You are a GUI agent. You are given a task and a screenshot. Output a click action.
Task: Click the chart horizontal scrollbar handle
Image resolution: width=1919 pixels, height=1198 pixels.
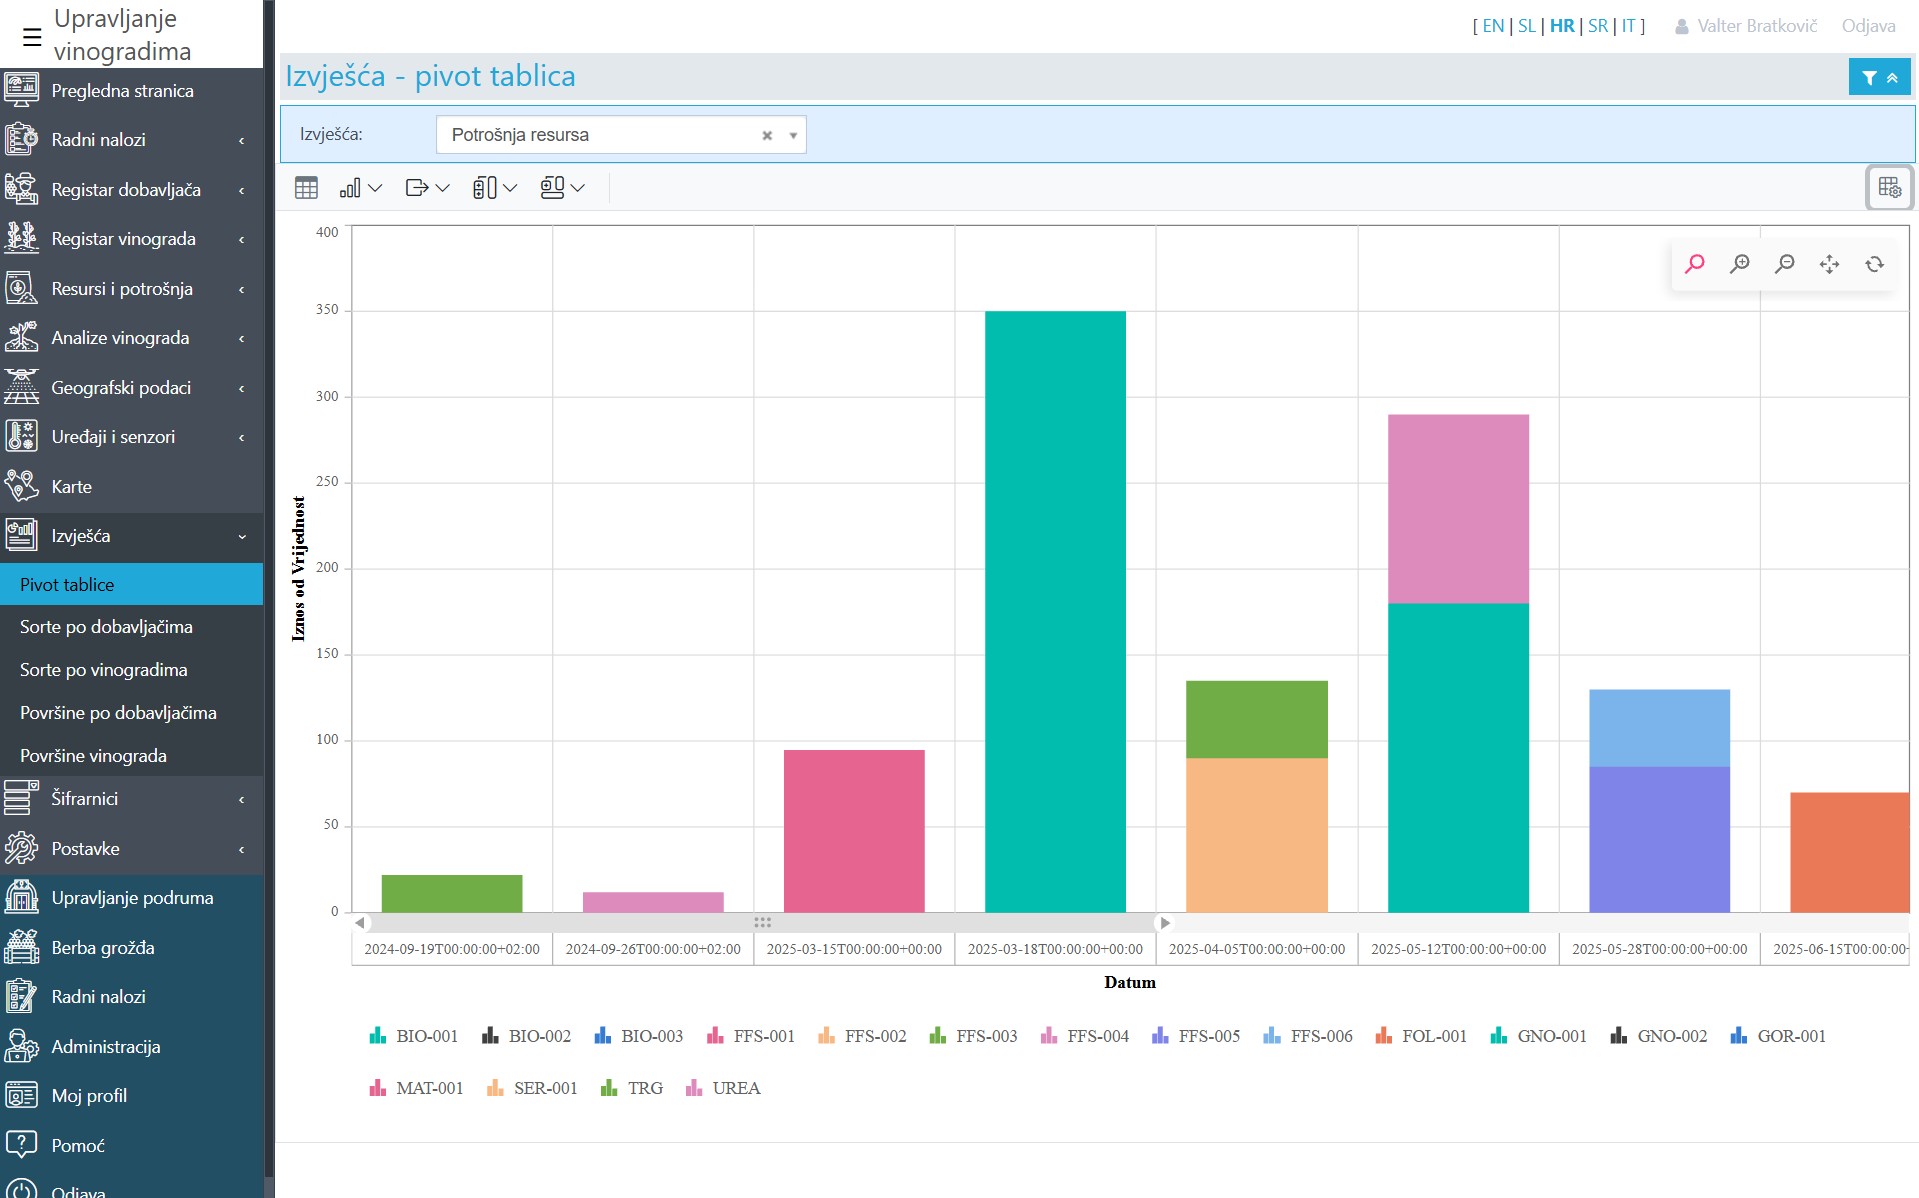[x=762, y=922]
